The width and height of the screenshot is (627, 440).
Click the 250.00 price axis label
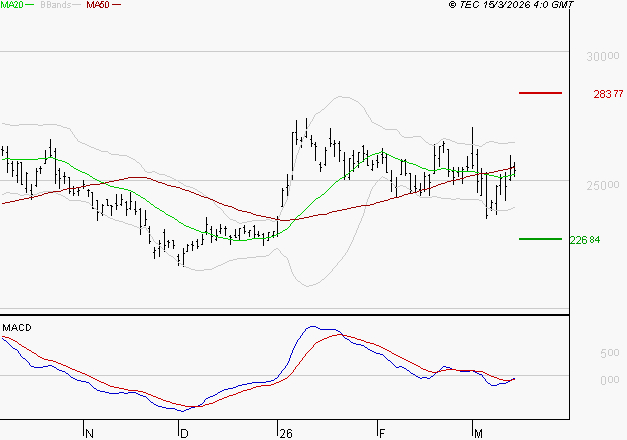click(x=602, y=186)
